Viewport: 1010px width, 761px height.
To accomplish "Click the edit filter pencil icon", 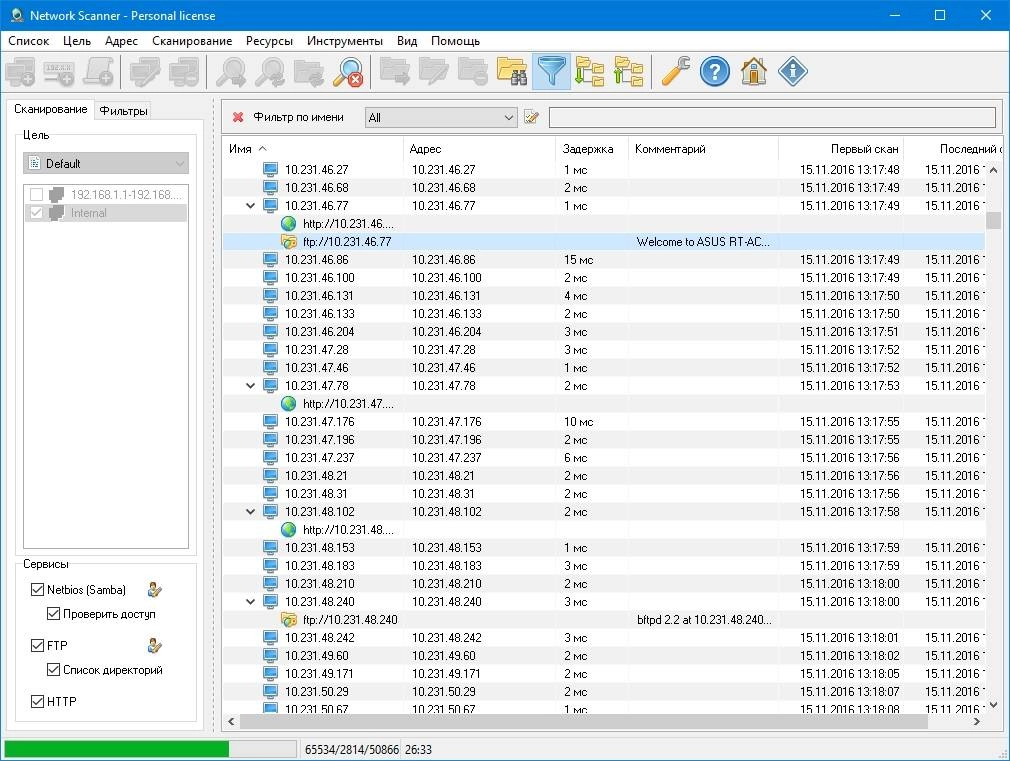I will pyautogui.click(x=531, y=117).
